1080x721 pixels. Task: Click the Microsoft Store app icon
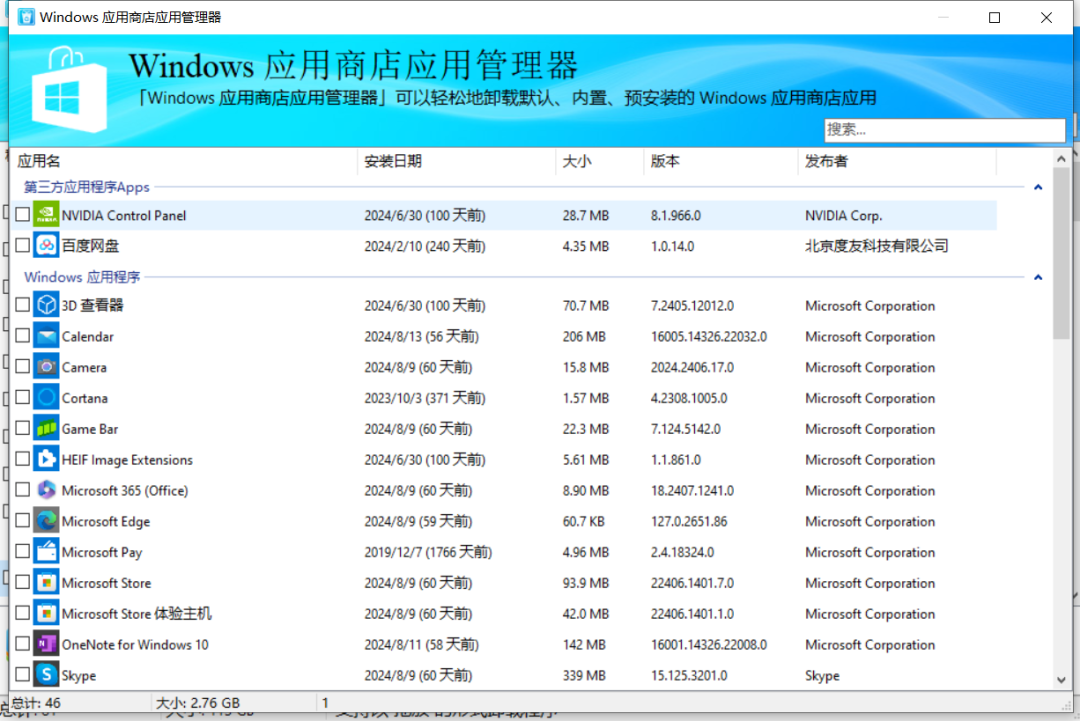tap(46, 583)
